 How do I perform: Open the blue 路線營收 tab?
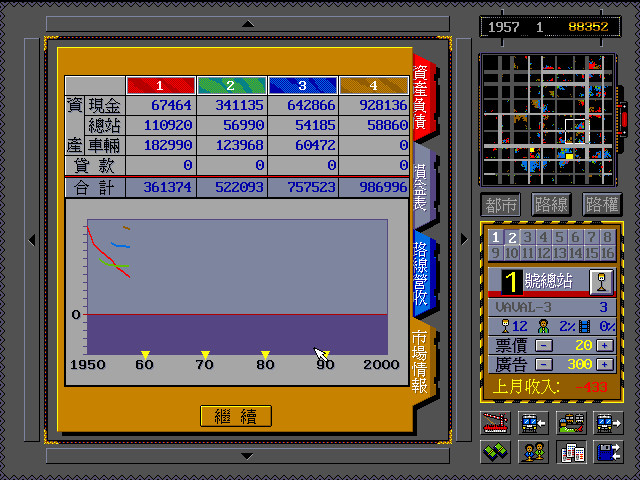click(423, 273)
